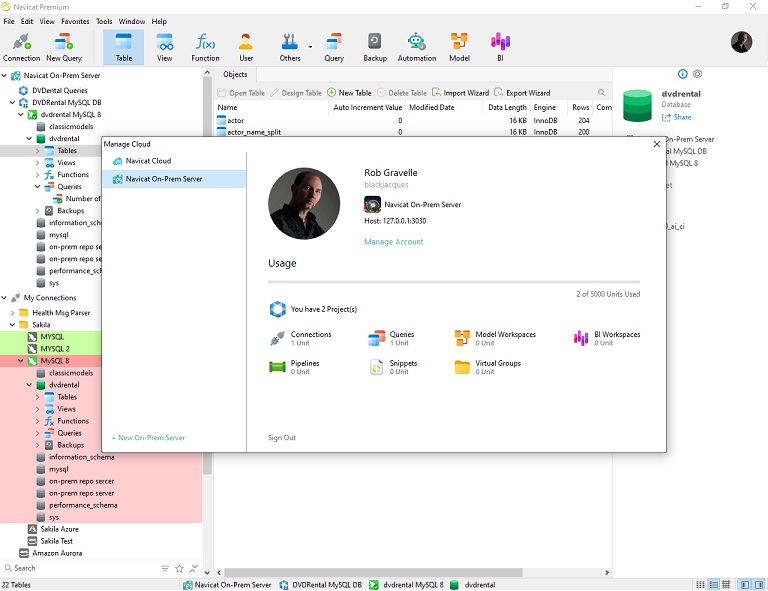Collapse the DVDRental MySQL DB node

click(x=13, y=102)
